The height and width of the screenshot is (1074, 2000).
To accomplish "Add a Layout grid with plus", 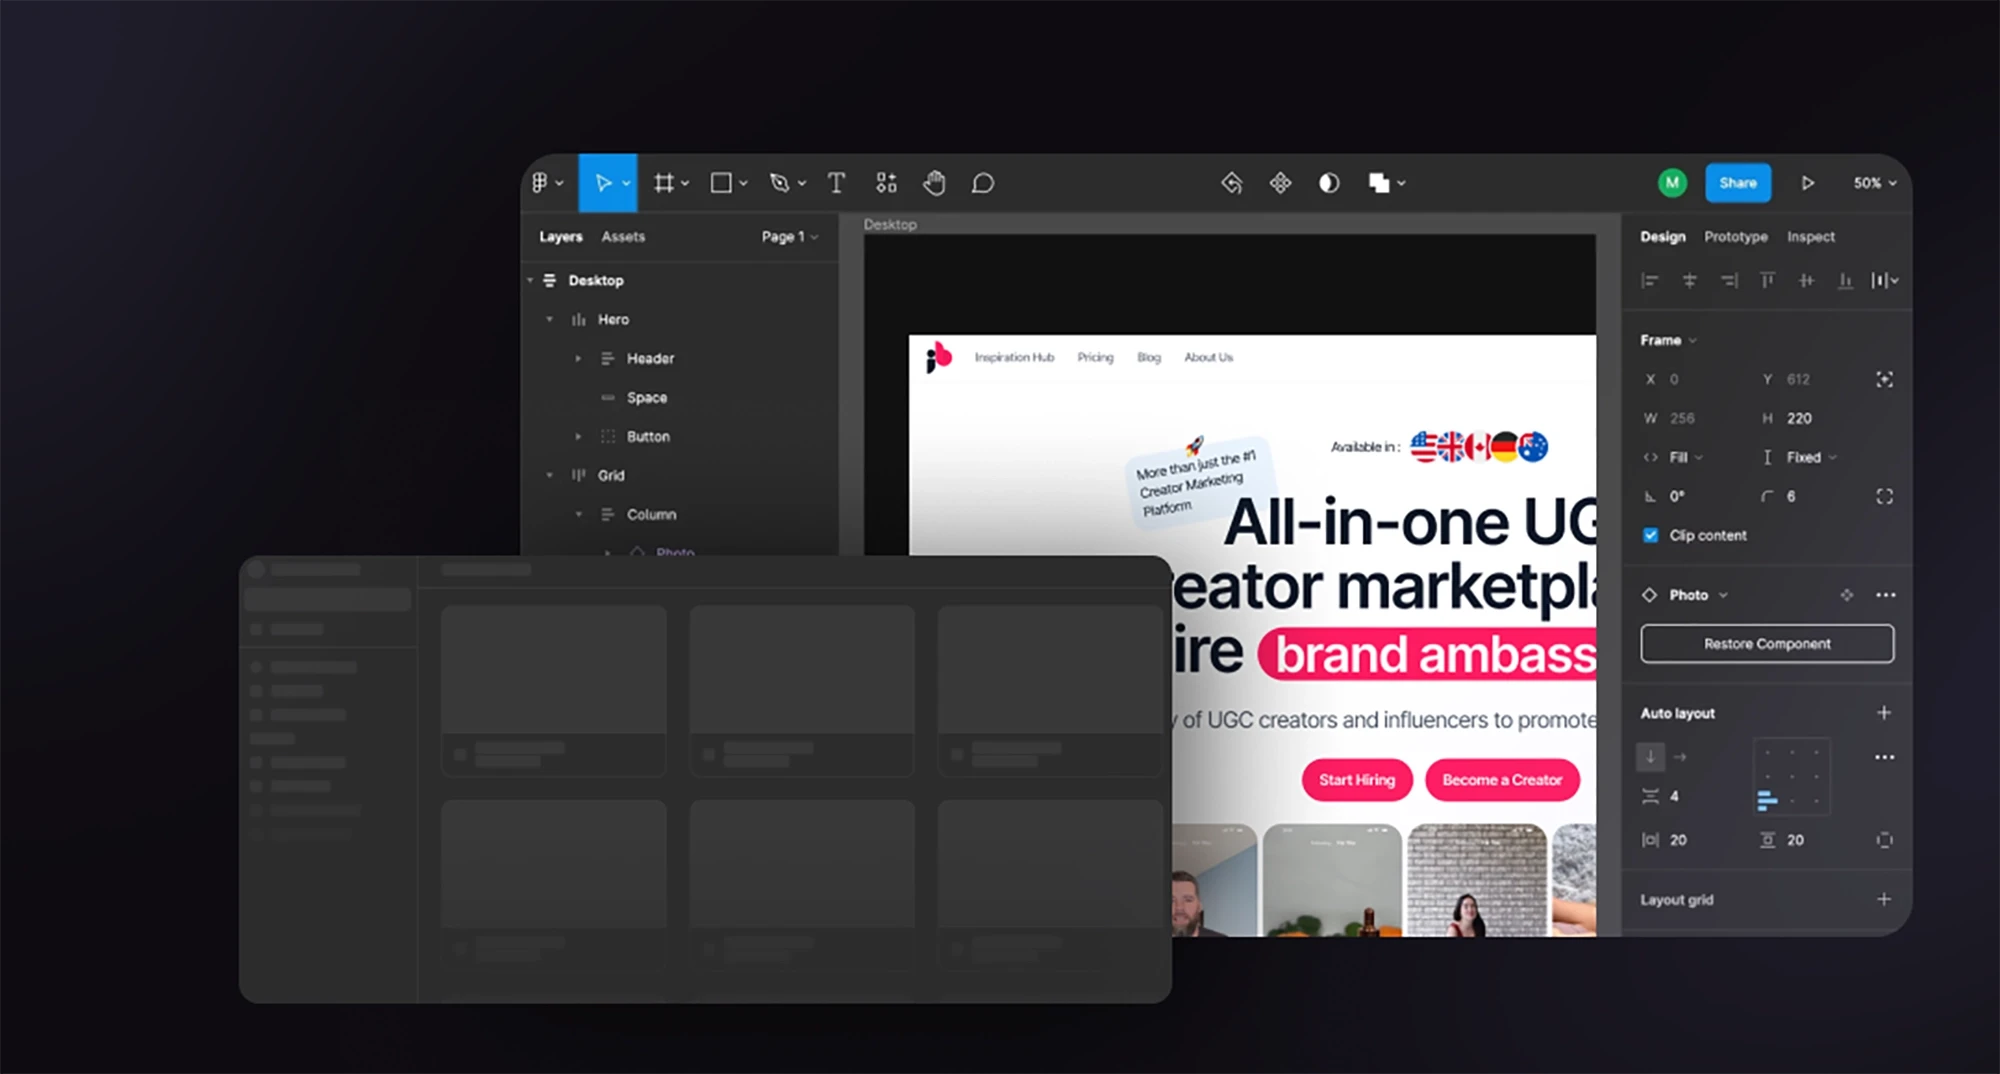I will pos(1884,899).
